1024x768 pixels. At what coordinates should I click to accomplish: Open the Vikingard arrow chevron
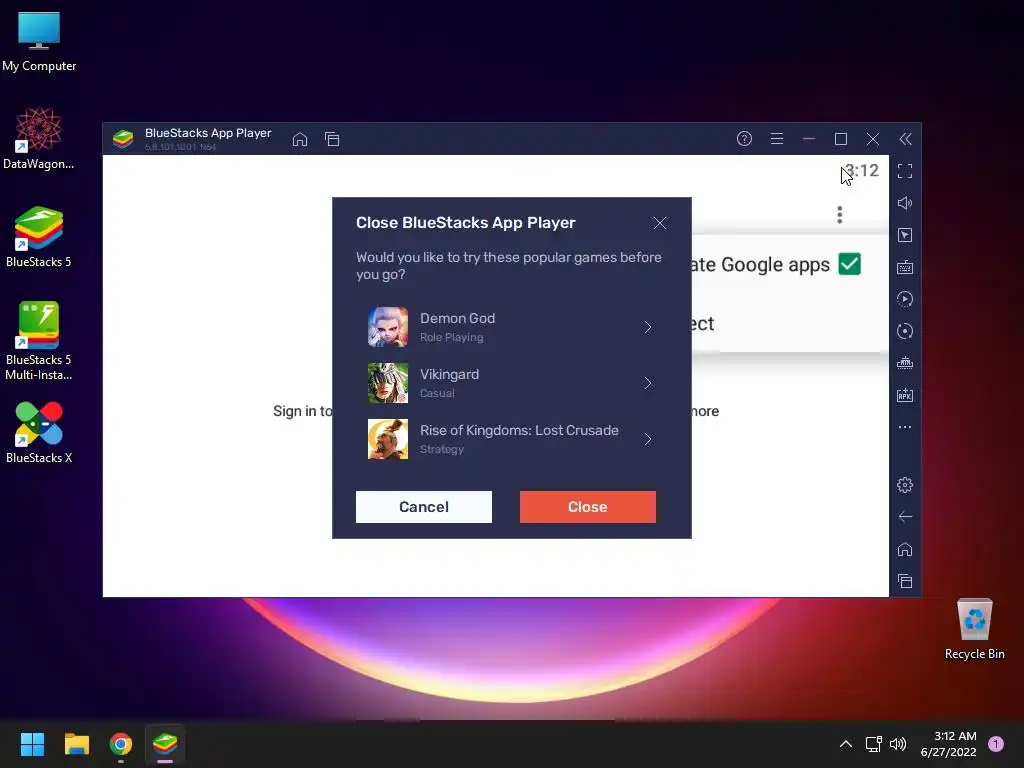pyautogui.click(x=648, y=383)
